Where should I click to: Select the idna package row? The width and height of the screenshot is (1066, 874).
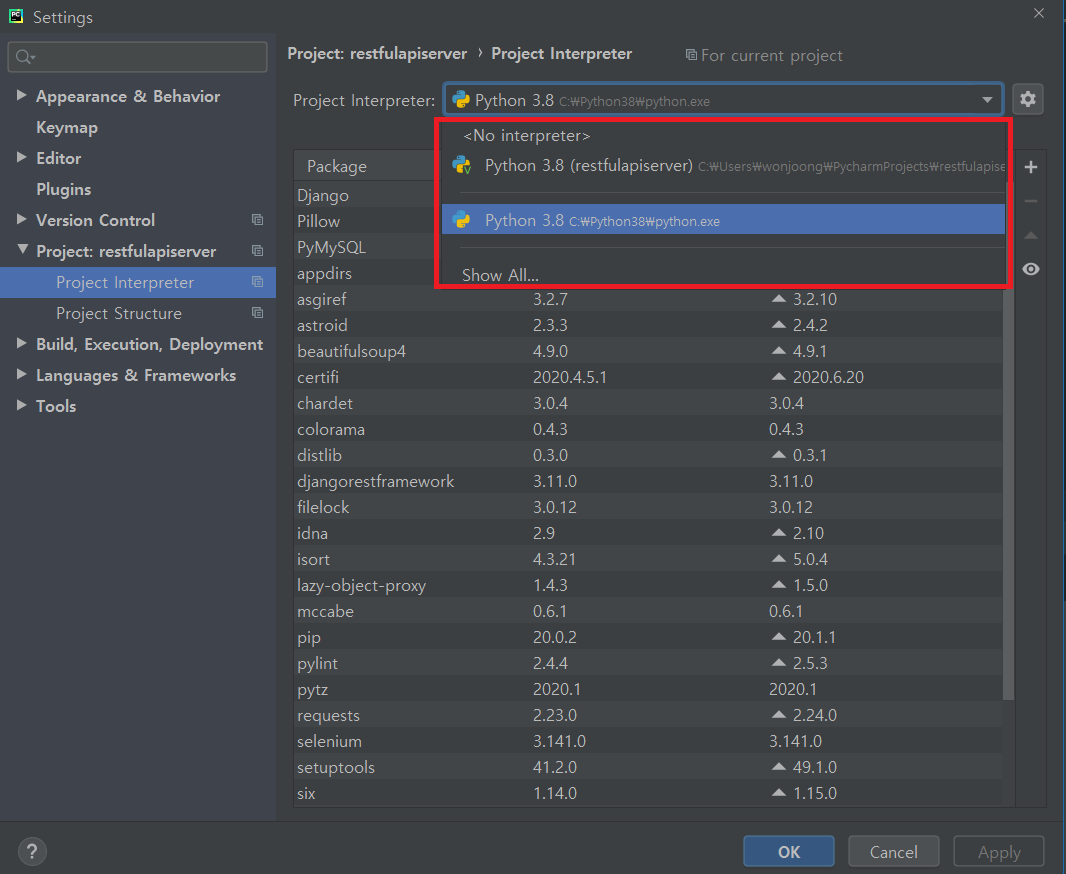(649, 534)
